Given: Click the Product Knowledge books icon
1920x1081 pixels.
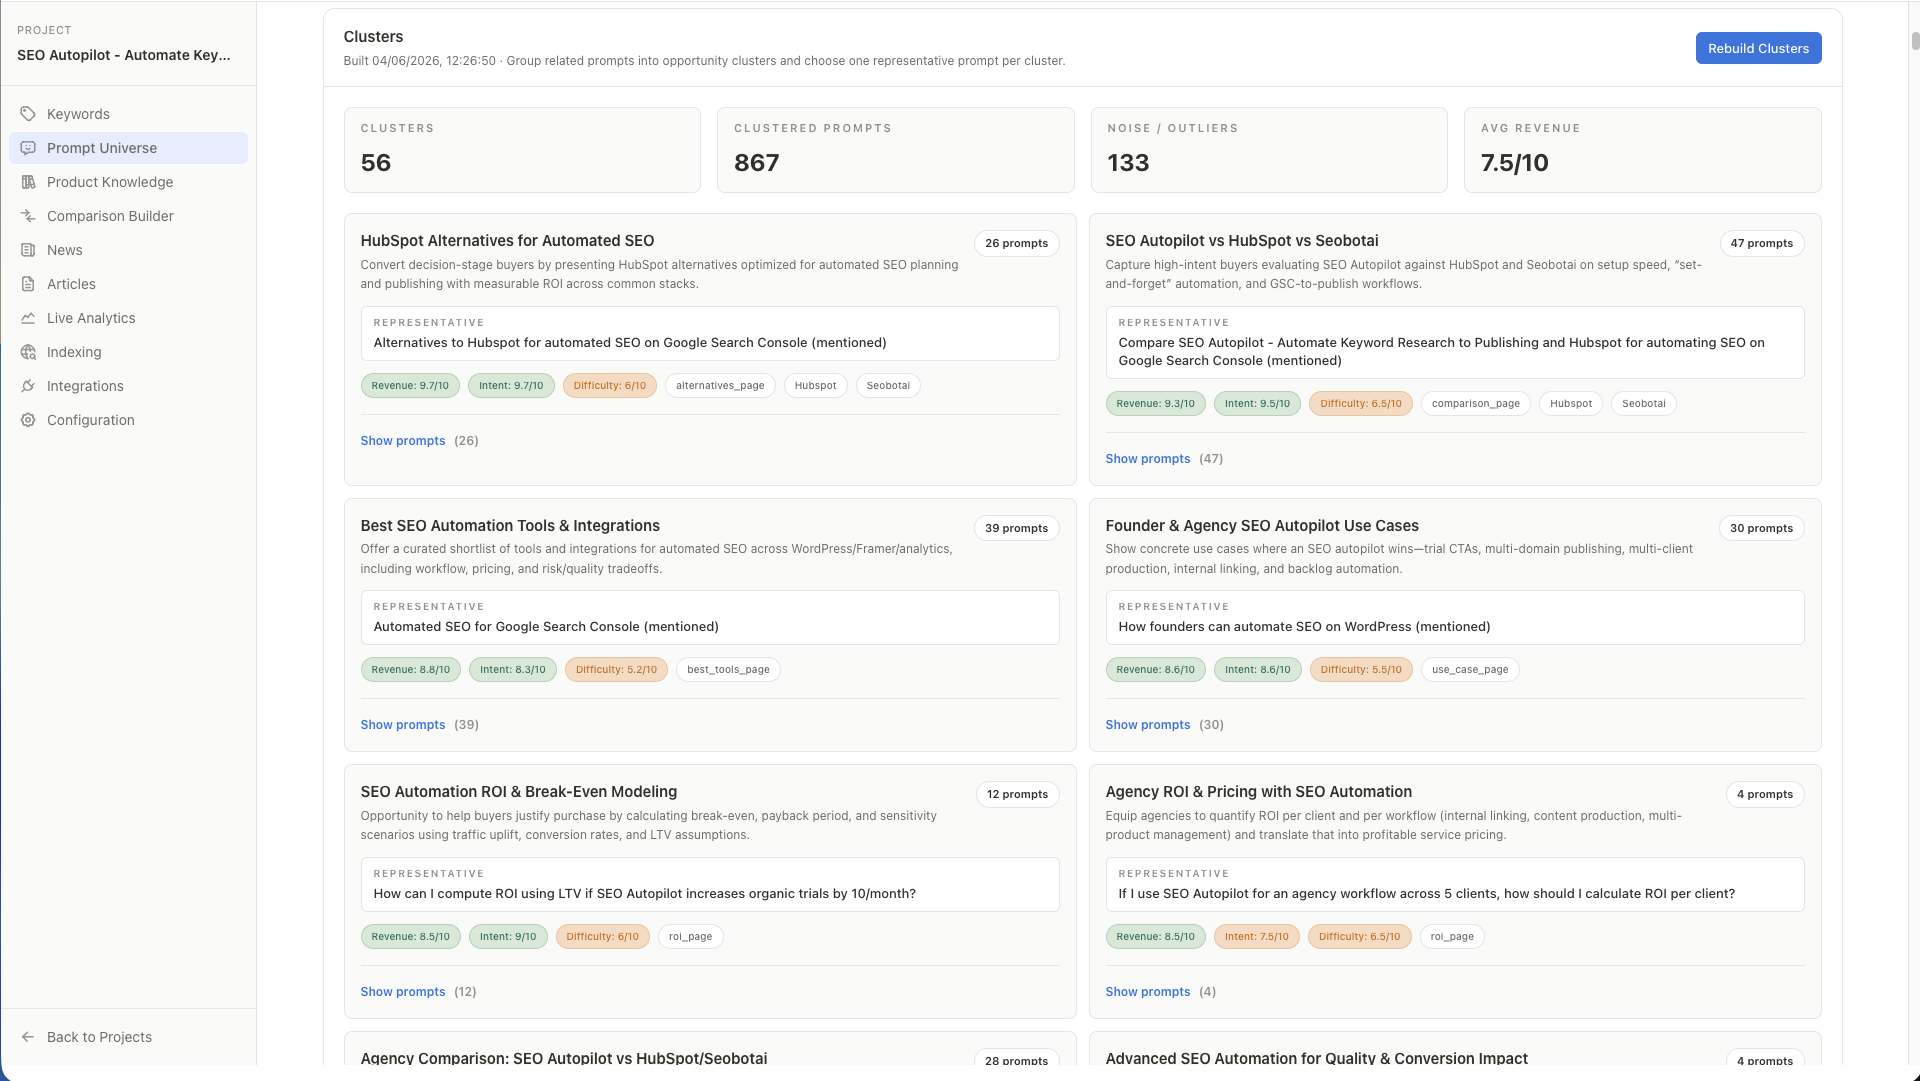Looking at the screenshot, I should click(x=28, y=182).
